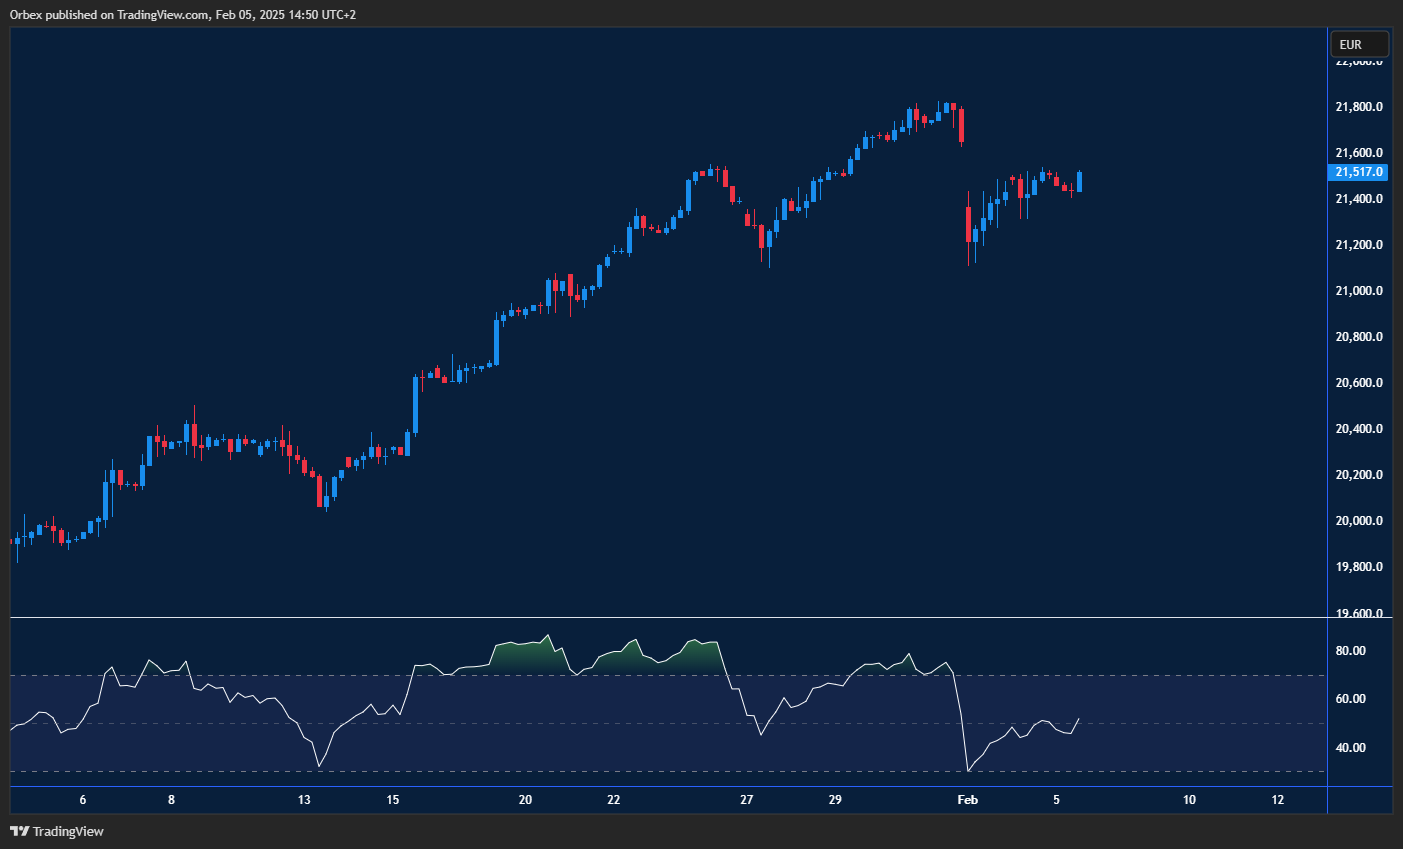
Task: Open the EUR currency selector
Action: pyautogui.click(x=1358, y=45)
